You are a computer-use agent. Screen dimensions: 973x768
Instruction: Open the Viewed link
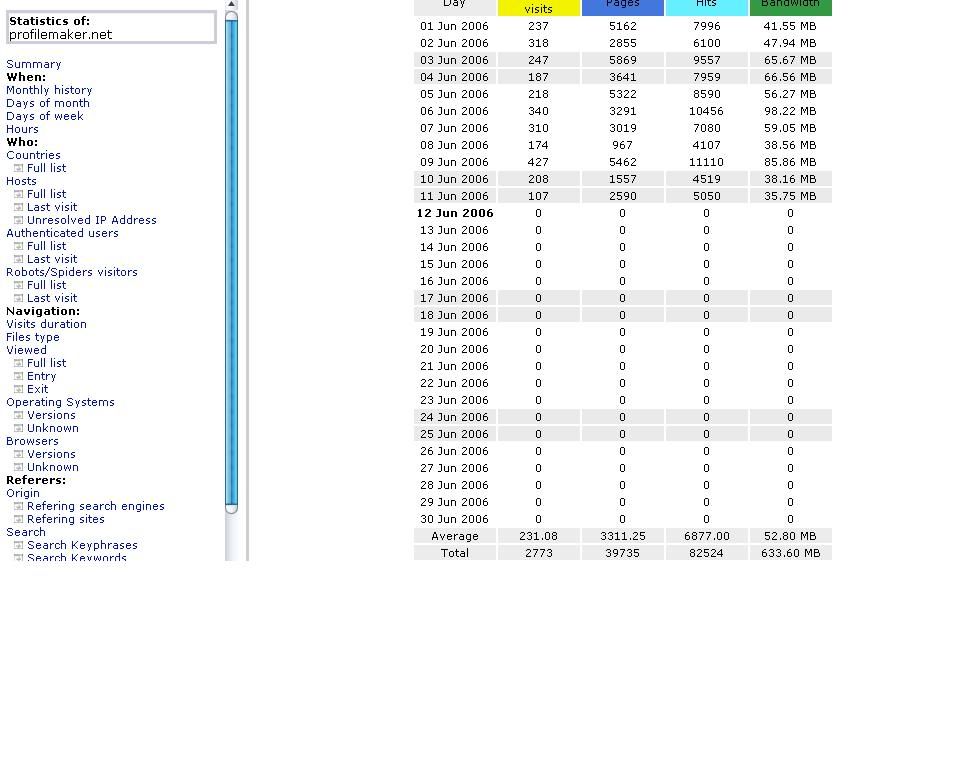coord(26,351)
